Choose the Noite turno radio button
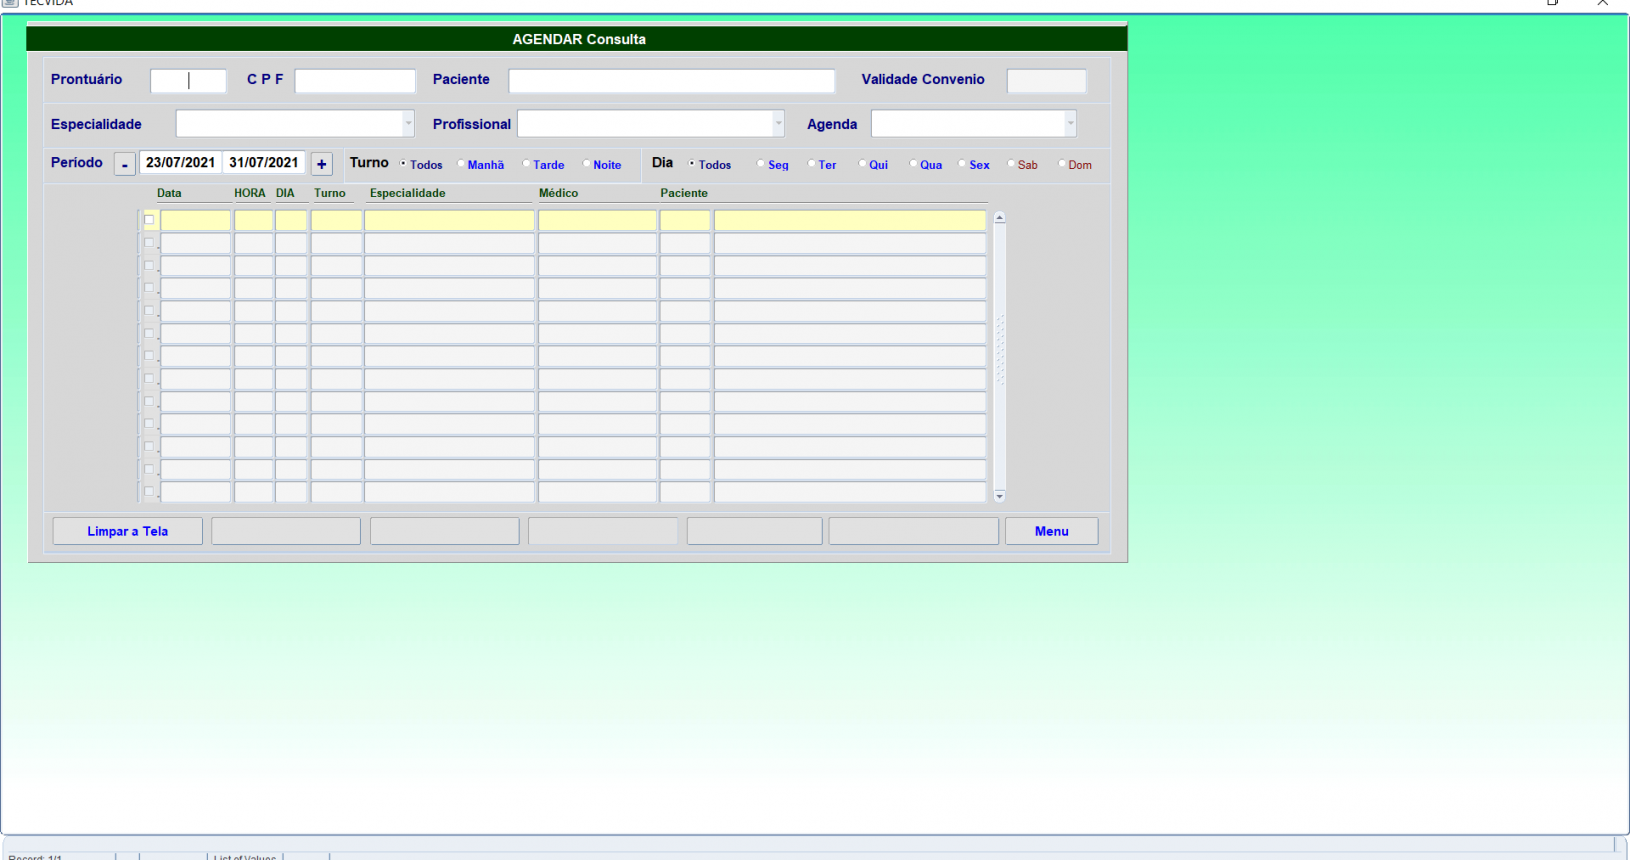The image size is (1630, 860). 586,164
